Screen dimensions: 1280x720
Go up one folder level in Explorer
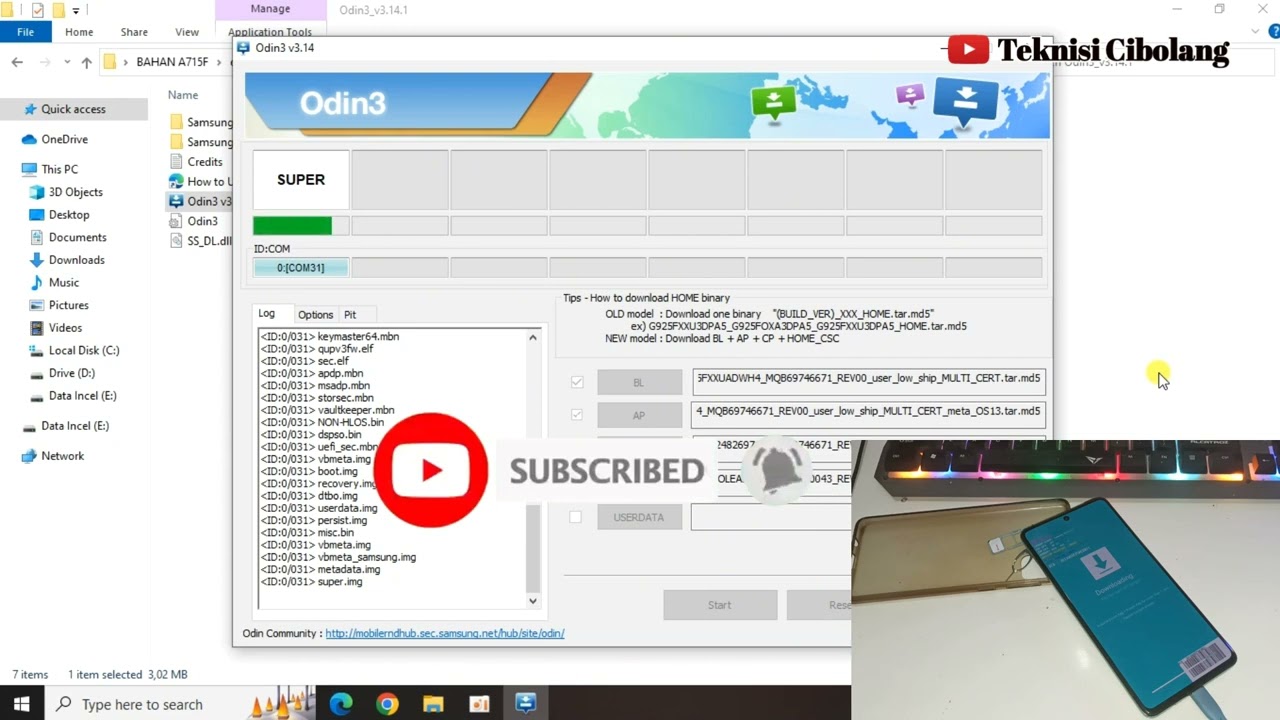[87, 62]
